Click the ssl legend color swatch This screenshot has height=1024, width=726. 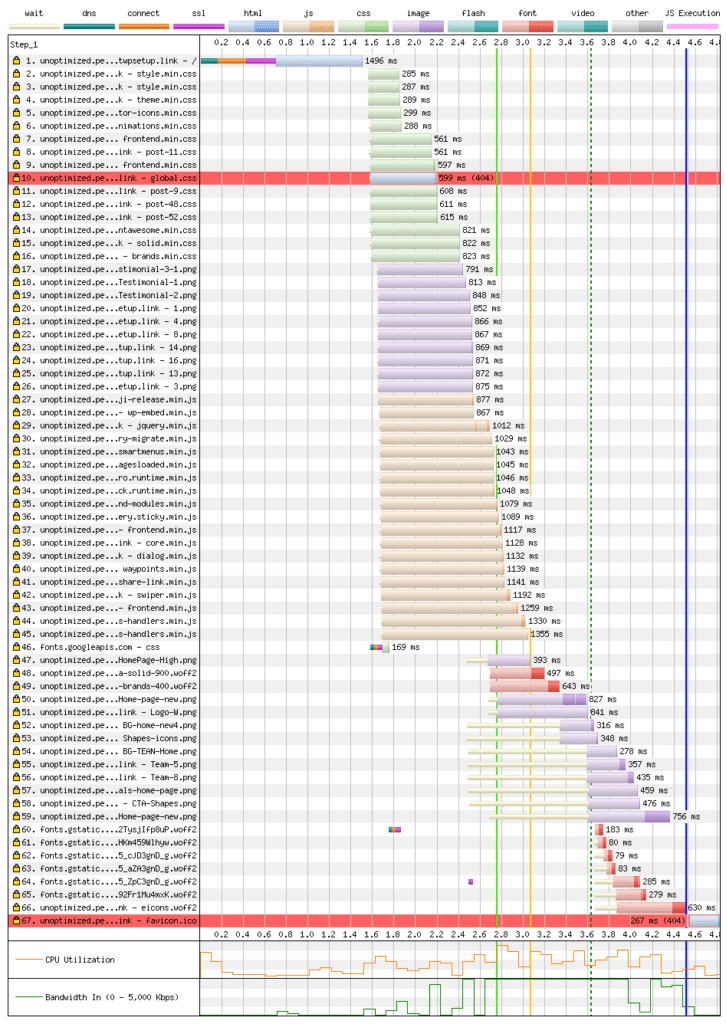point(198,27)
